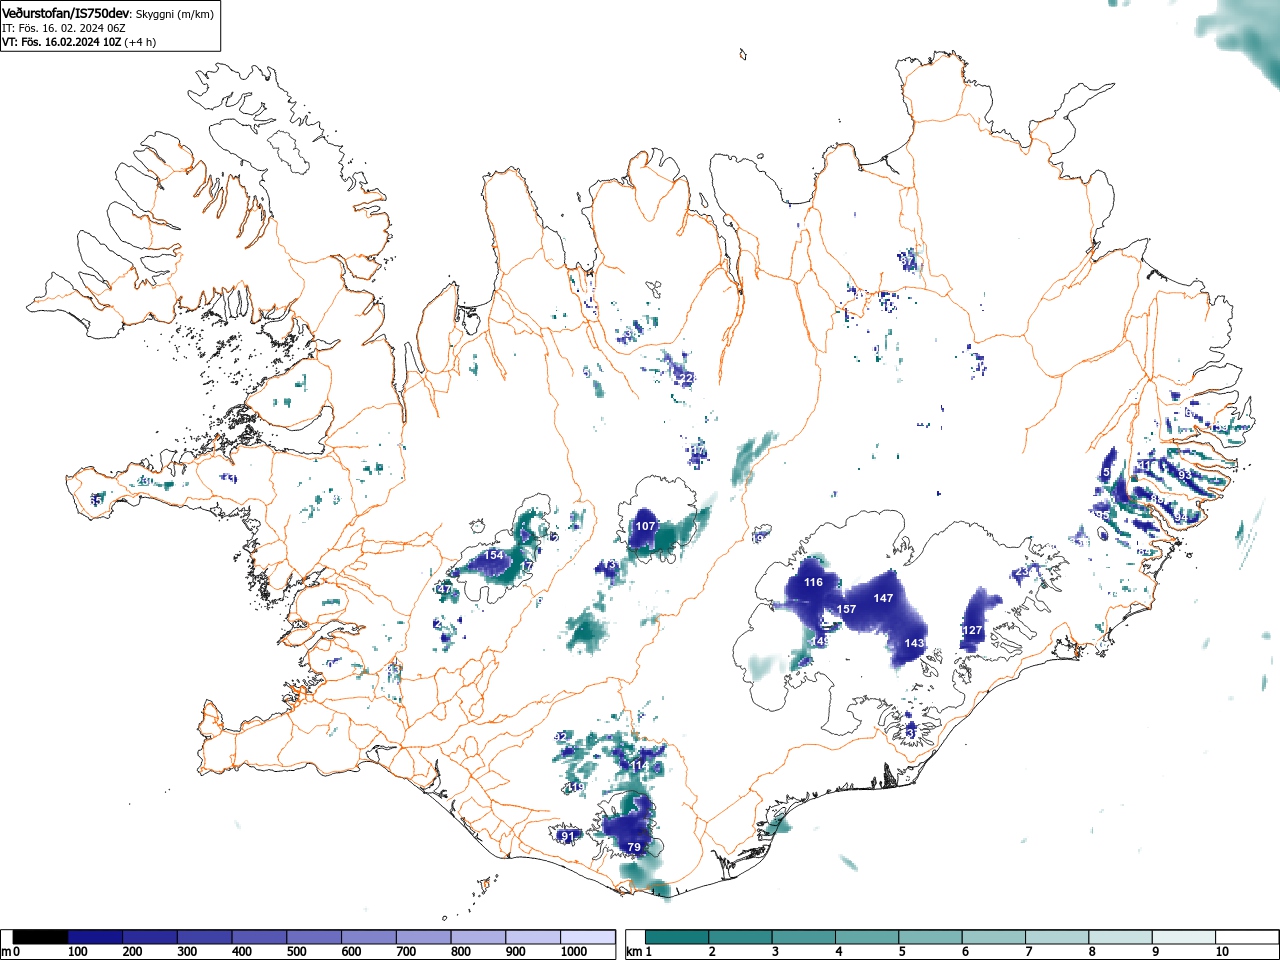Click the 10 label on the km legend
The image size is (1280, 960).
coord(1222,952)
